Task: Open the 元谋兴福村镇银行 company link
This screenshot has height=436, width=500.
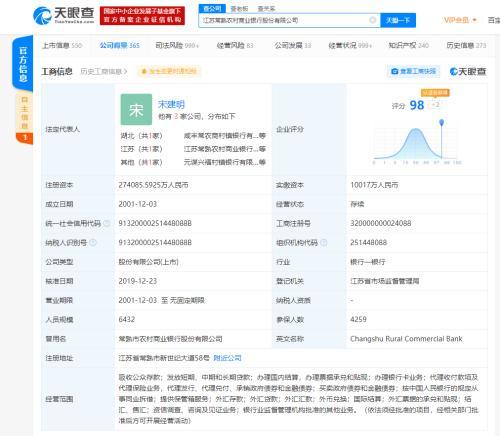Action: pyautogui.click(x=224, y=162)
